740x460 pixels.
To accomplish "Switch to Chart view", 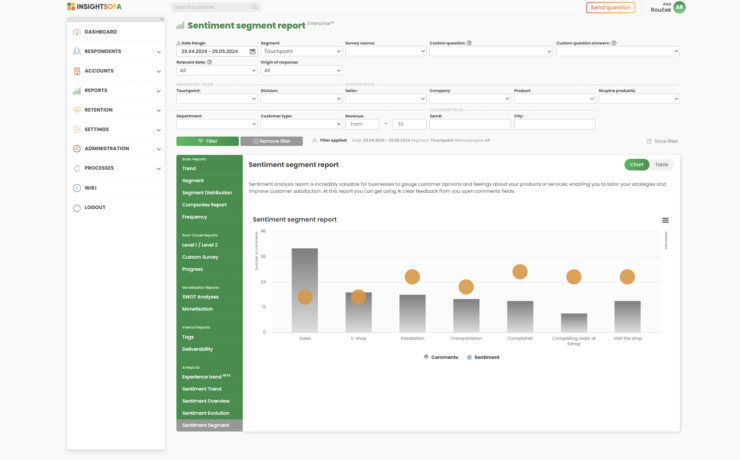I will point(637,165).
